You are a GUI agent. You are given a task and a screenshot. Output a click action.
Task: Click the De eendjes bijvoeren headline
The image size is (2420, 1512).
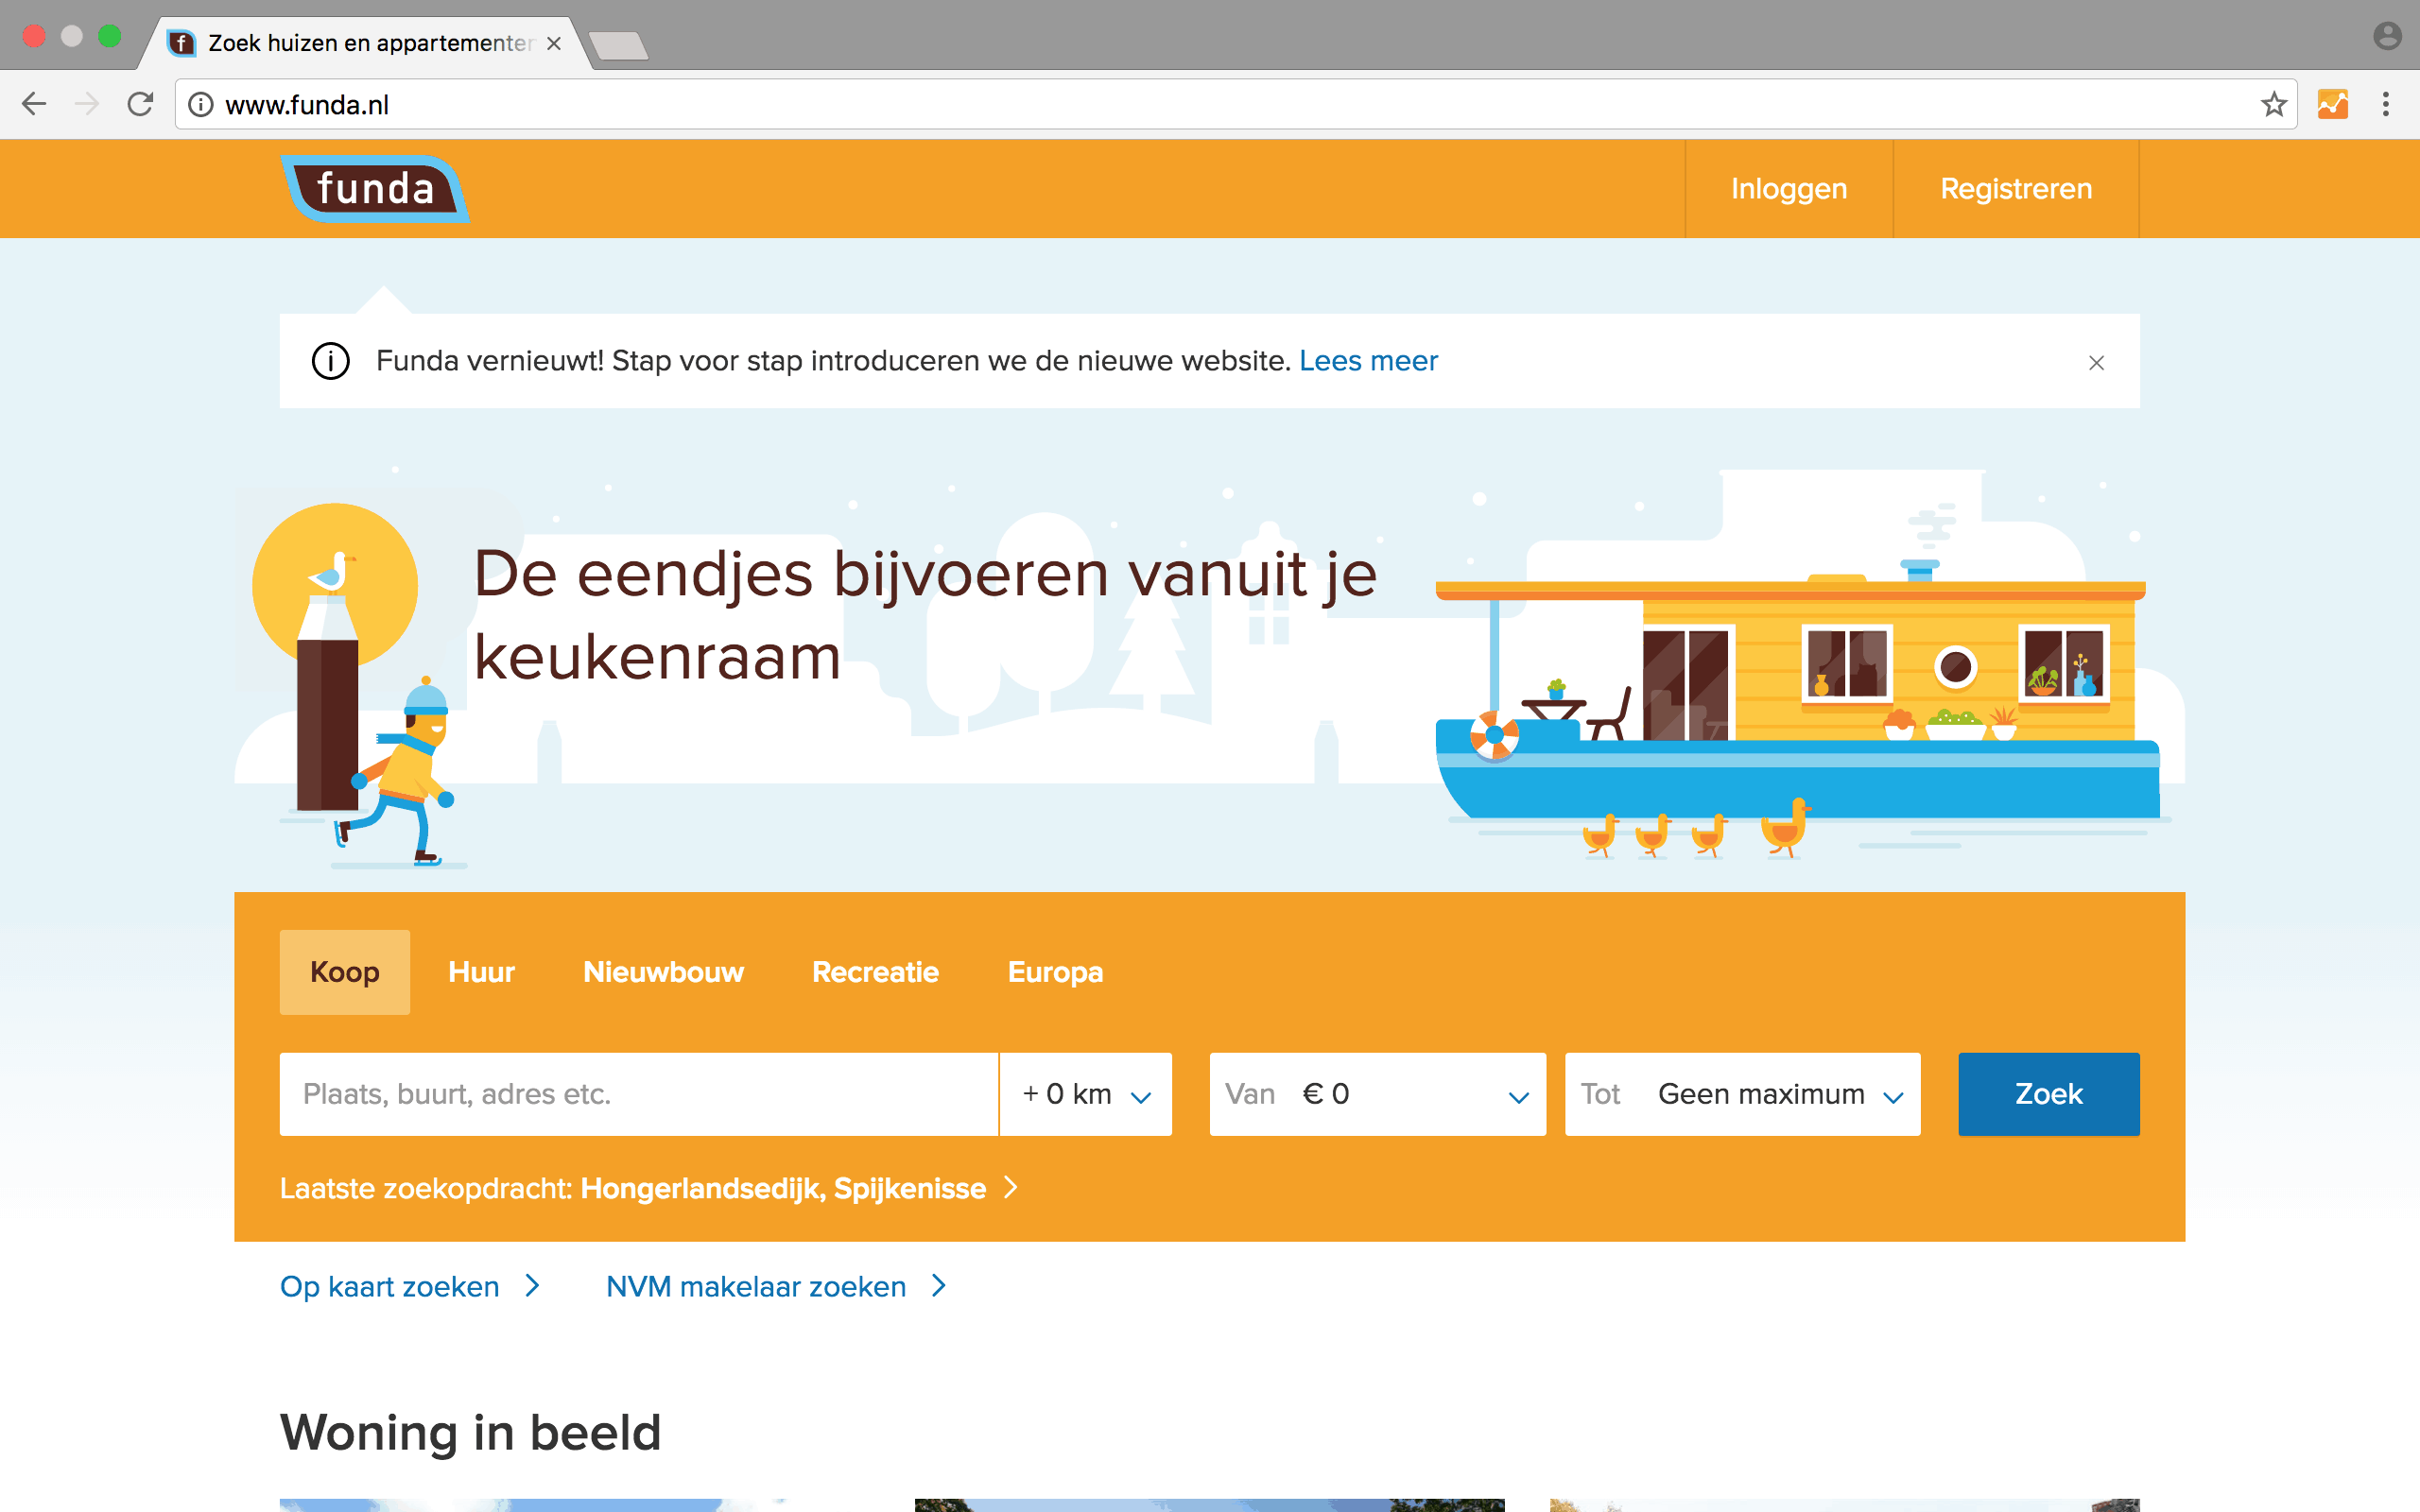[925, 615]
